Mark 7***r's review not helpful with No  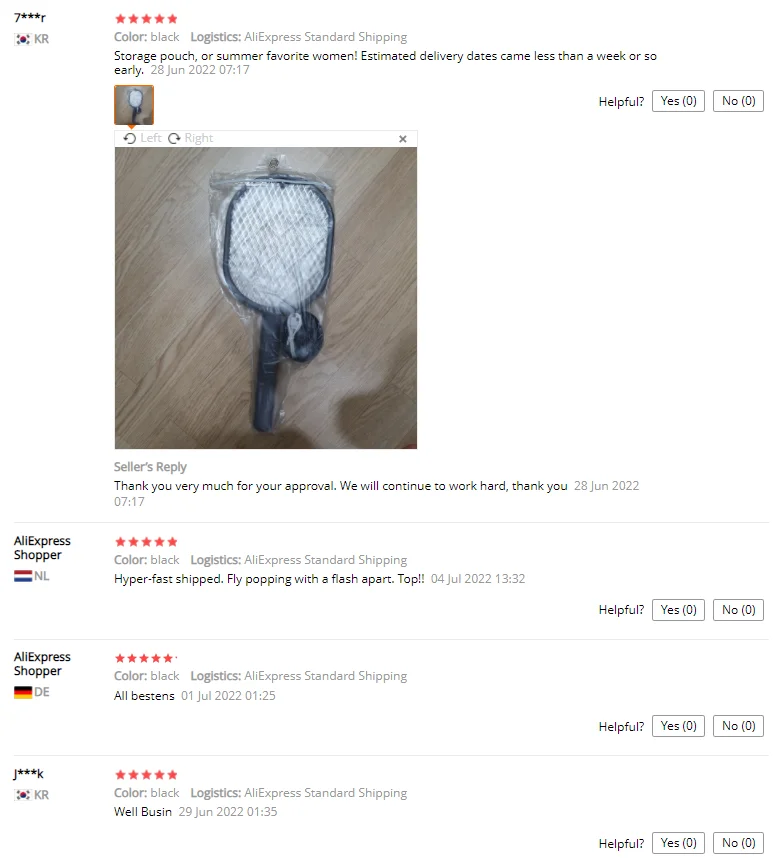738,101
